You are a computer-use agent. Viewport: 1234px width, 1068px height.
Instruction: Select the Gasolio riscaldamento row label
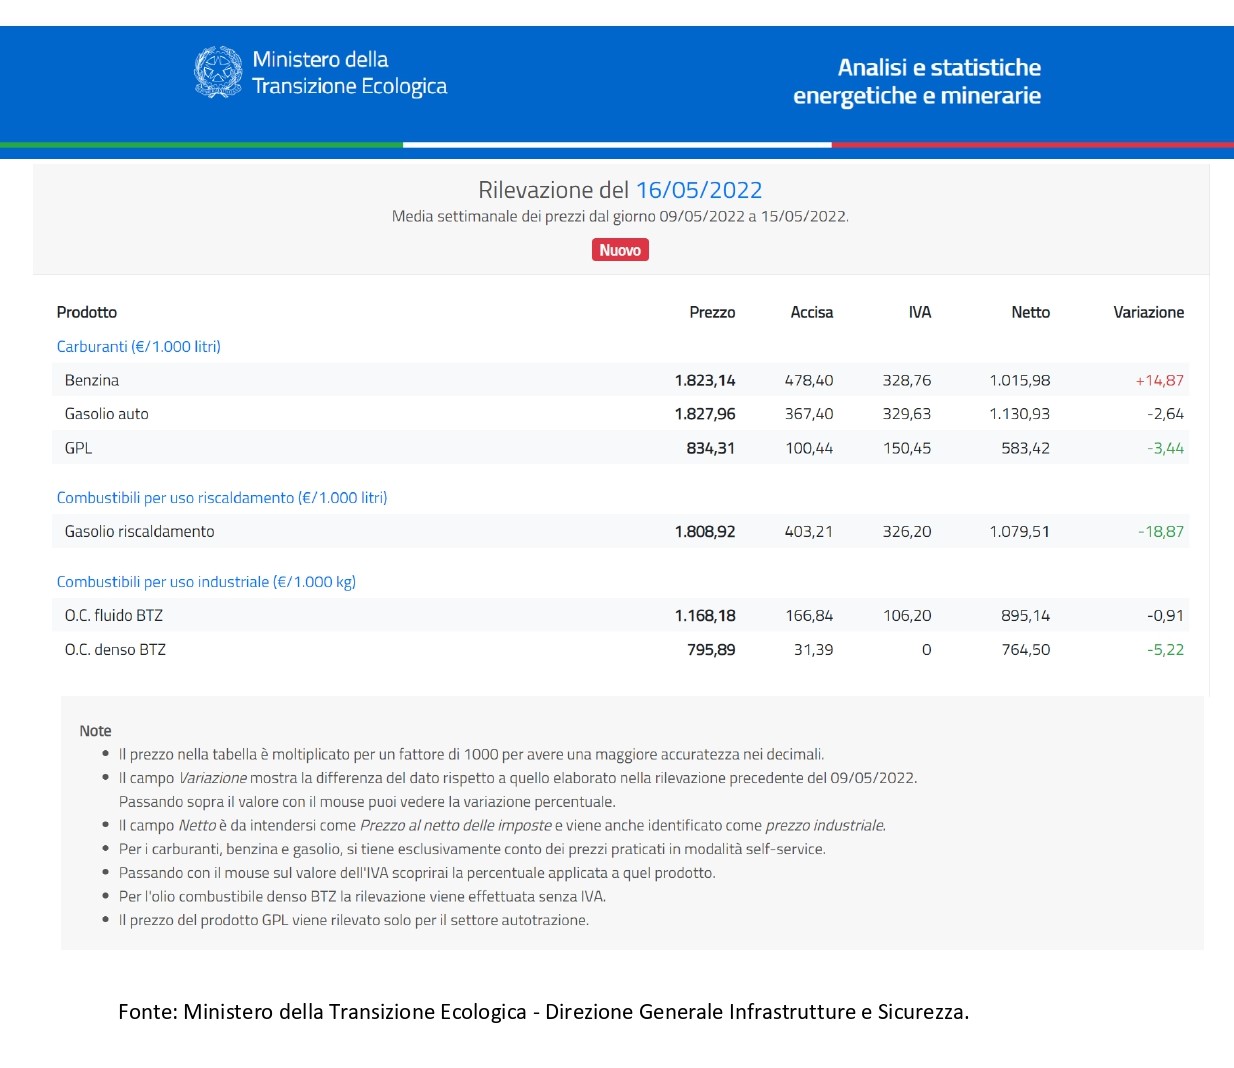pyautogui.click(x=140, y=531)
